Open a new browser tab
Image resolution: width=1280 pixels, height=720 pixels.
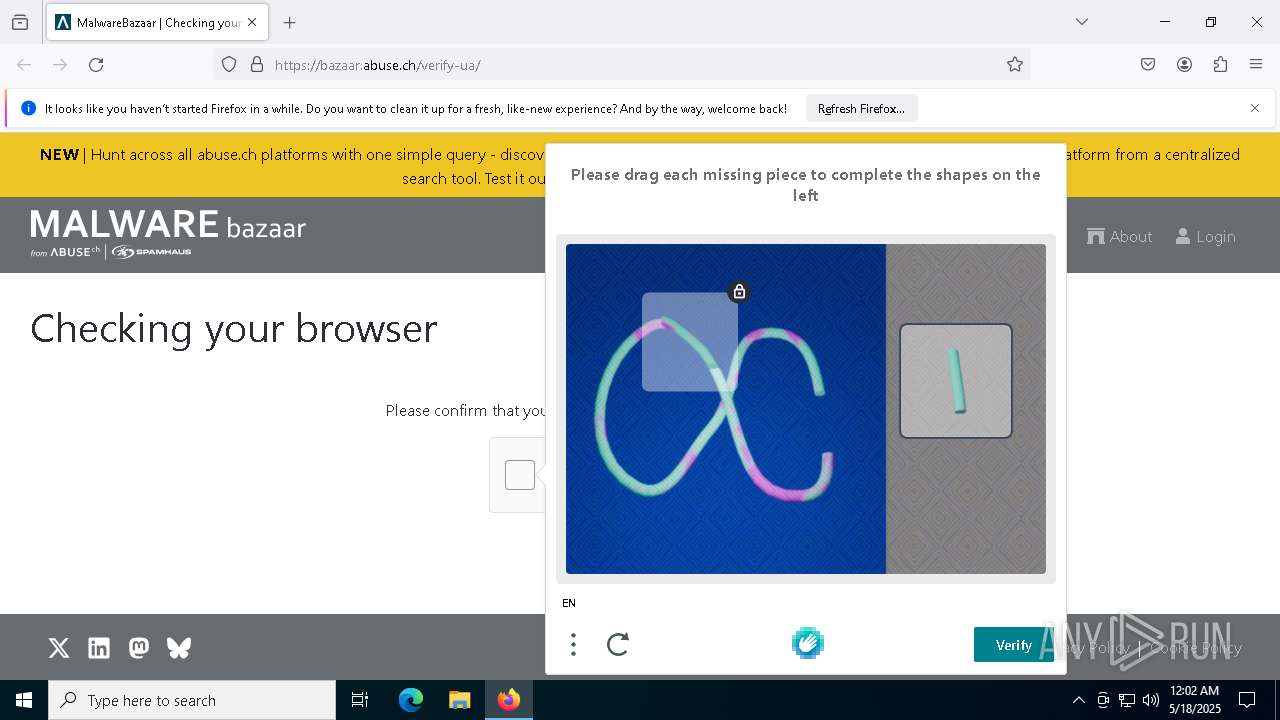(x=290, y=22)
